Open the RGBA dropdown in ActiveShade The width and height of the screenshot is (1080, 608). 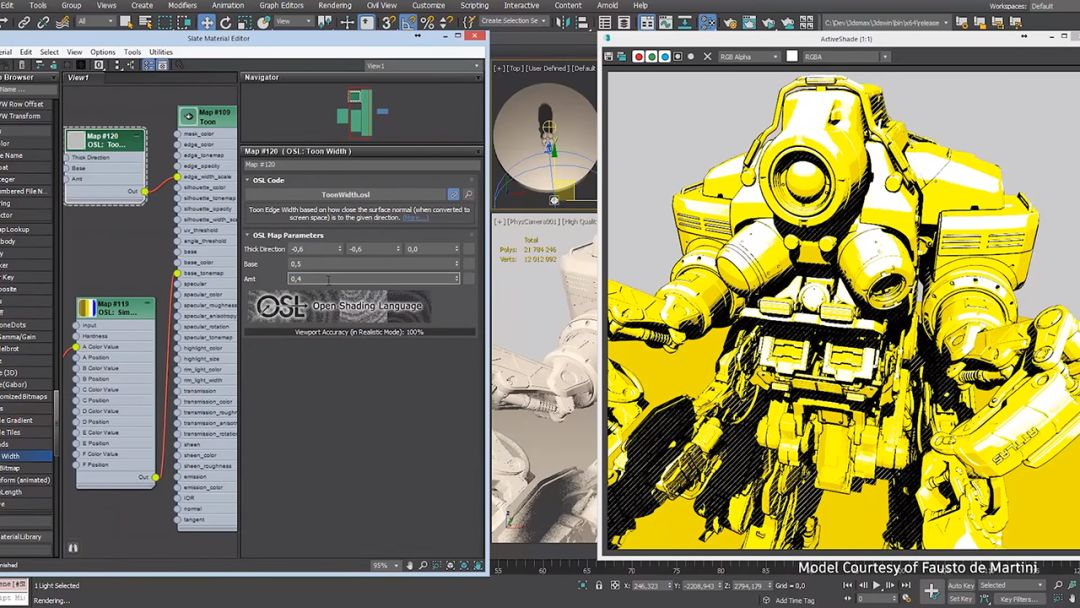tap(845, 56)
